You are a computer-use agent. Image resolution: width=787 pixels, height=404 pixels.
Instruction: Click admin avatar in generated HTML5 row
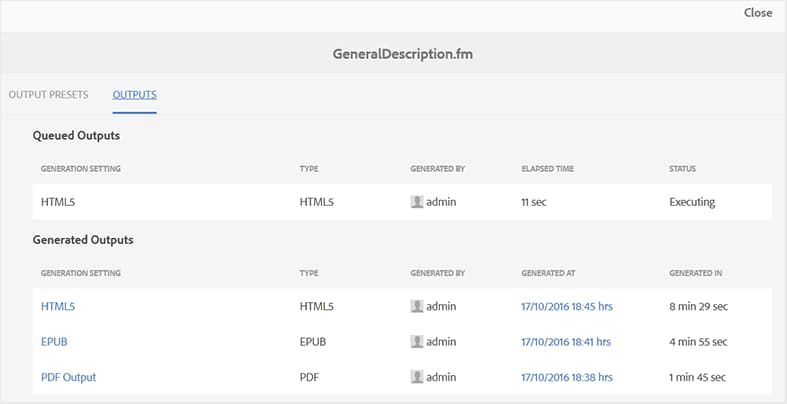pyautogui.click(x=417, y=306)
